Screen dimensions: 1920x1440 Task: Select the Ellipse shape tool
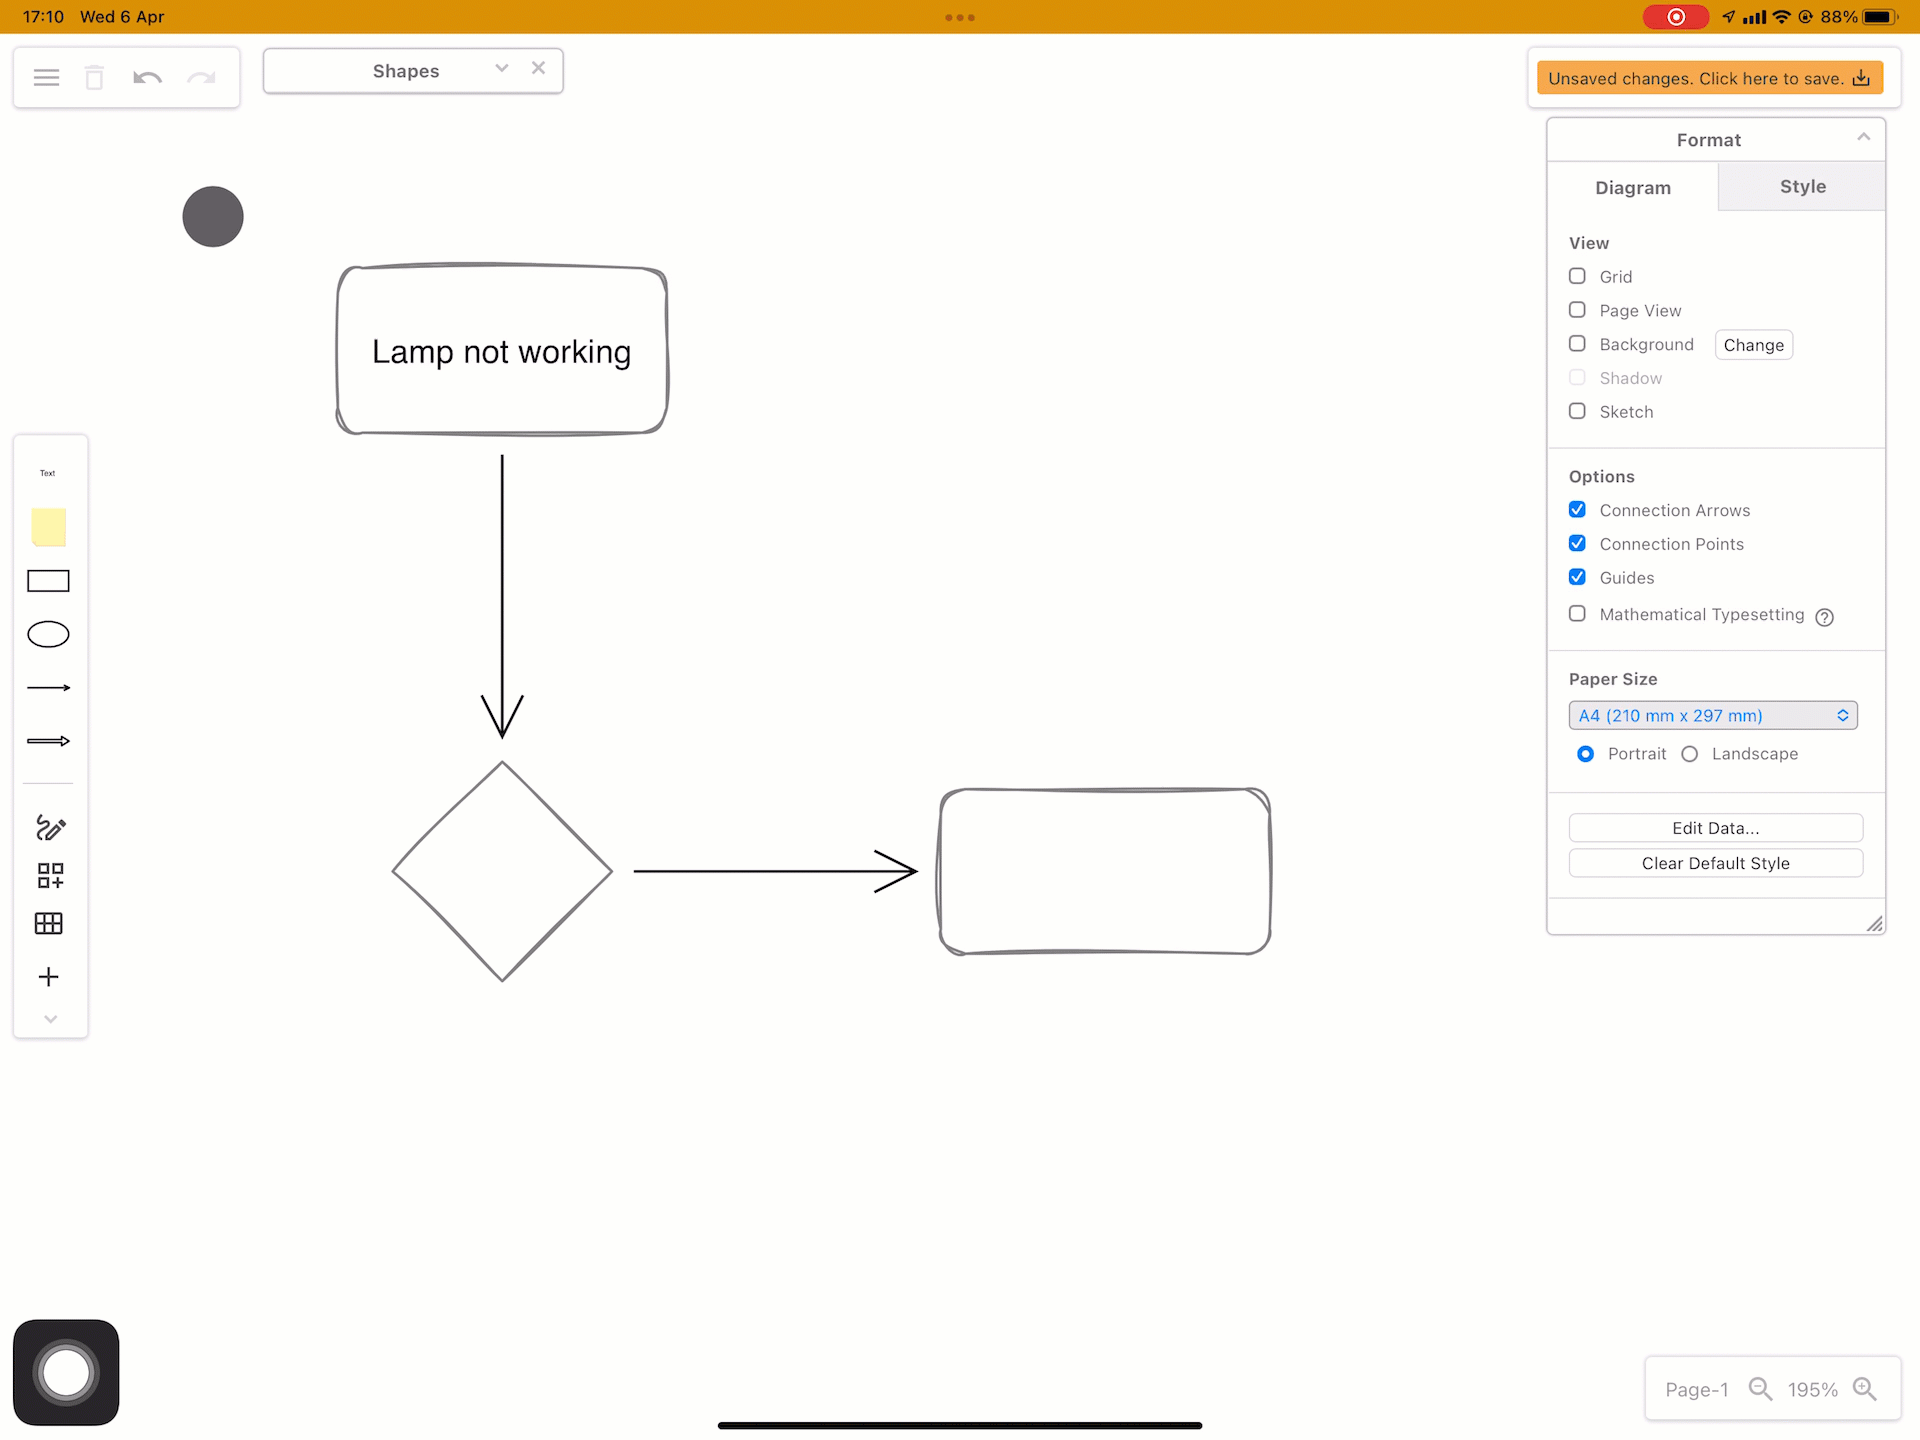(48, 633)
